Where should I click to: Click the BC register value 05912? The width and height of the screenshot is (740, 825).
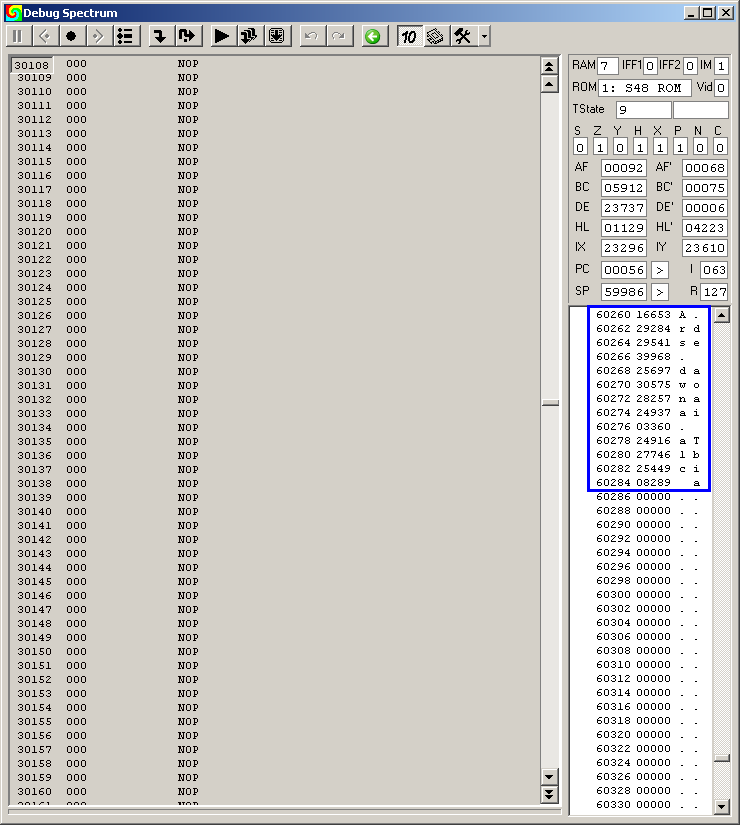pos(624,188)
